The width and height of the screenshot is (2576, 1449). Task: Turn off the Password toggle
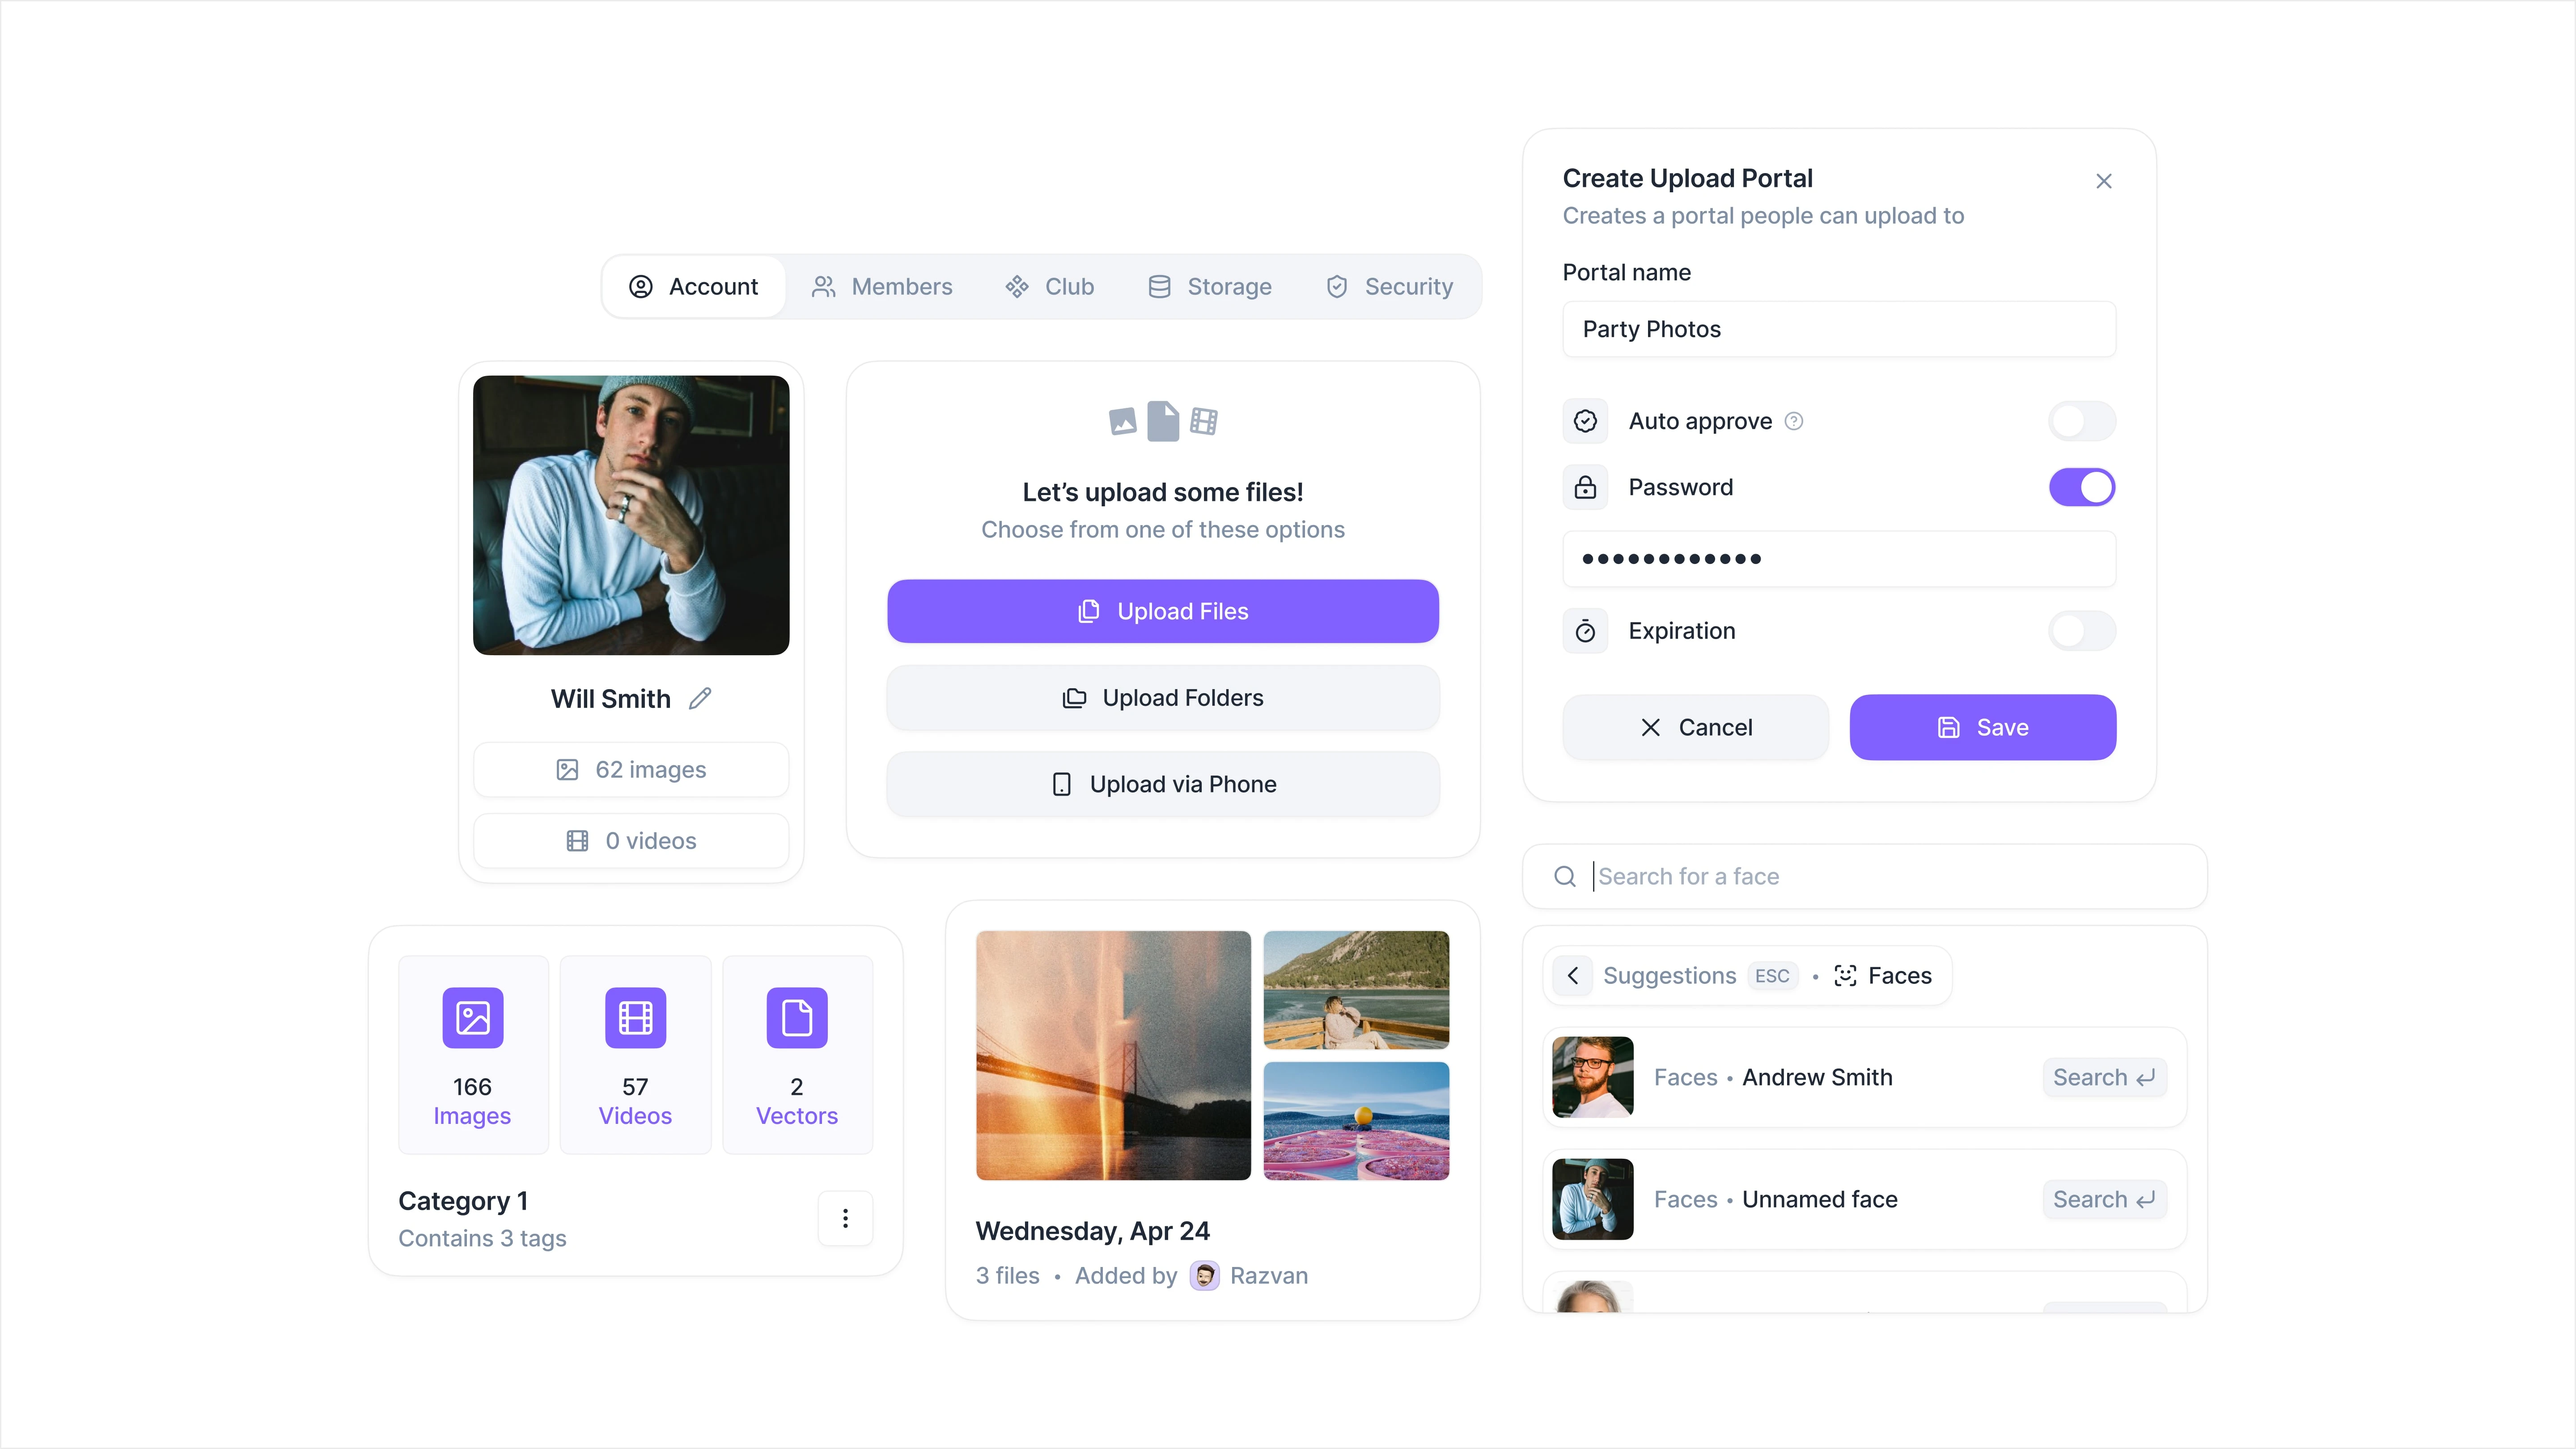(x=2082, y=487)
